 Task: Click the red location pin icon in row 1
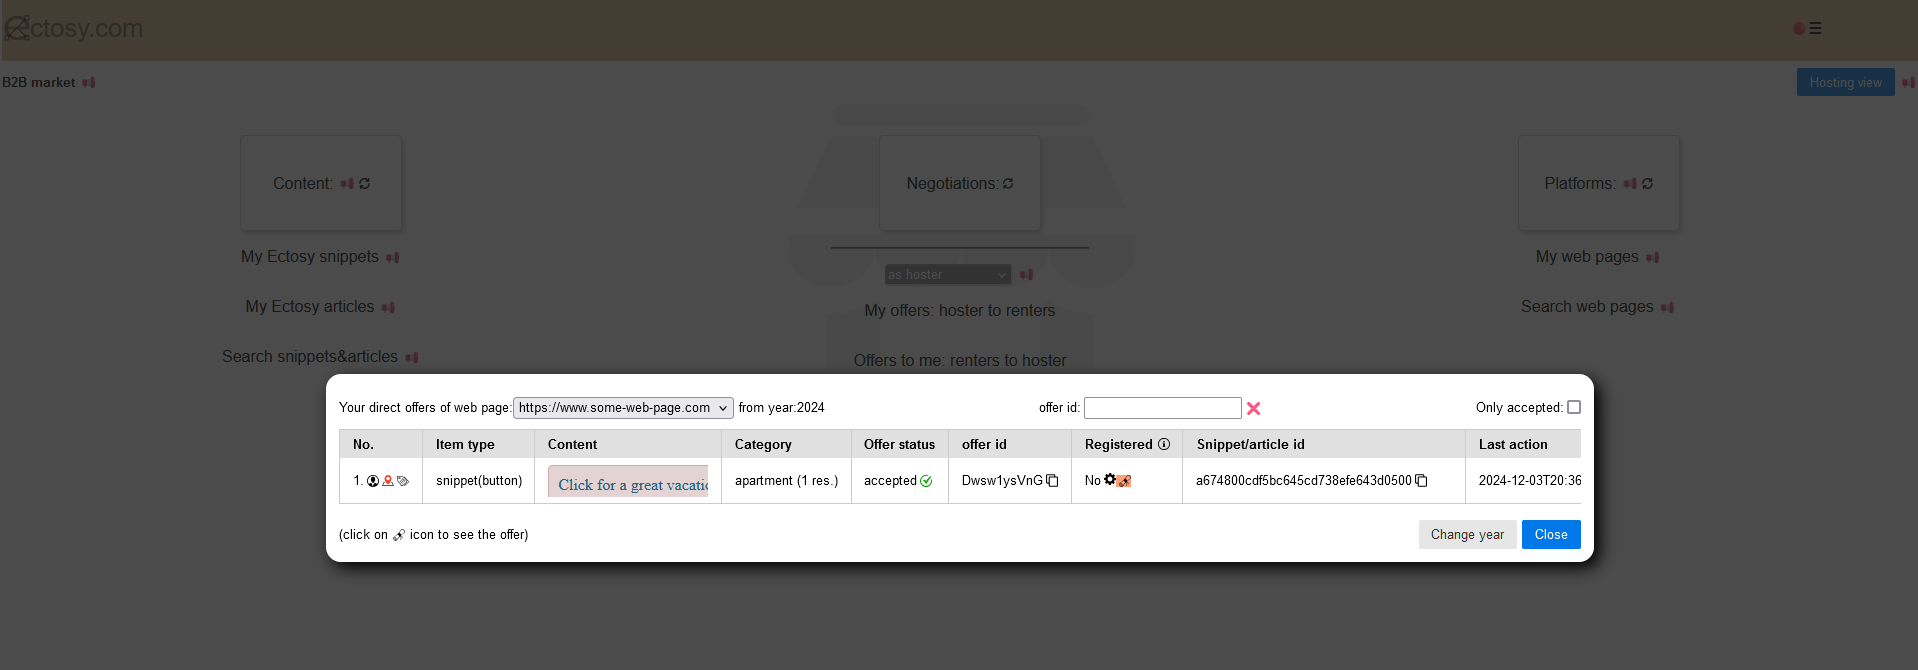point(388,481)
